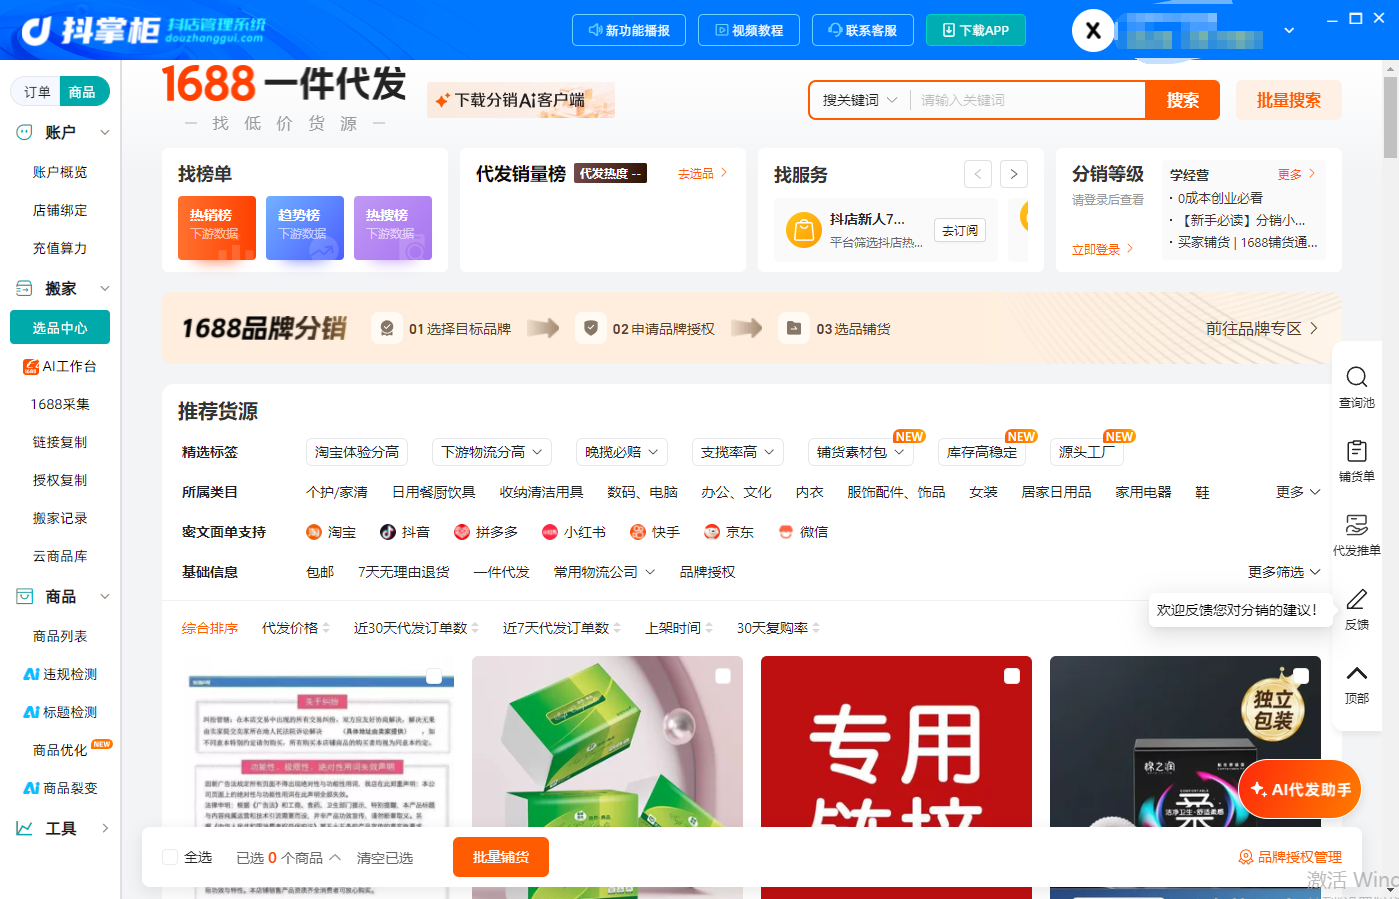Switch to the 商品 tab
This screenshot has height=899, width=1399.
point(83,92)
